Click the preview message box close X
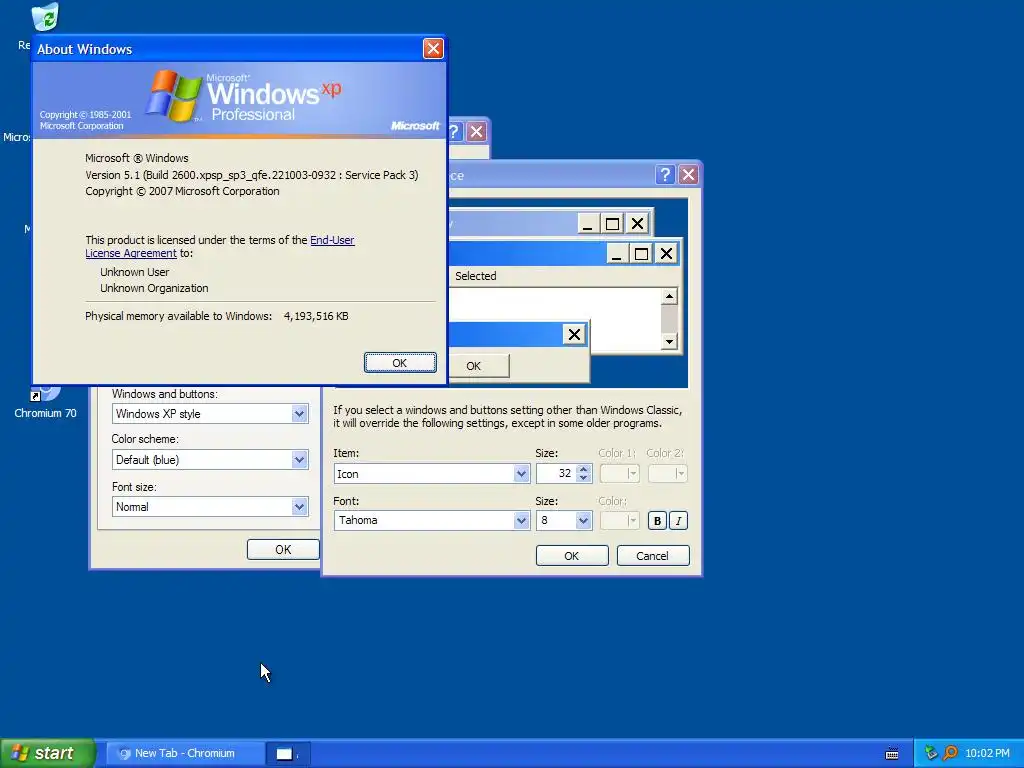Viewport: 1024px width, 768px height. (574, 334)
